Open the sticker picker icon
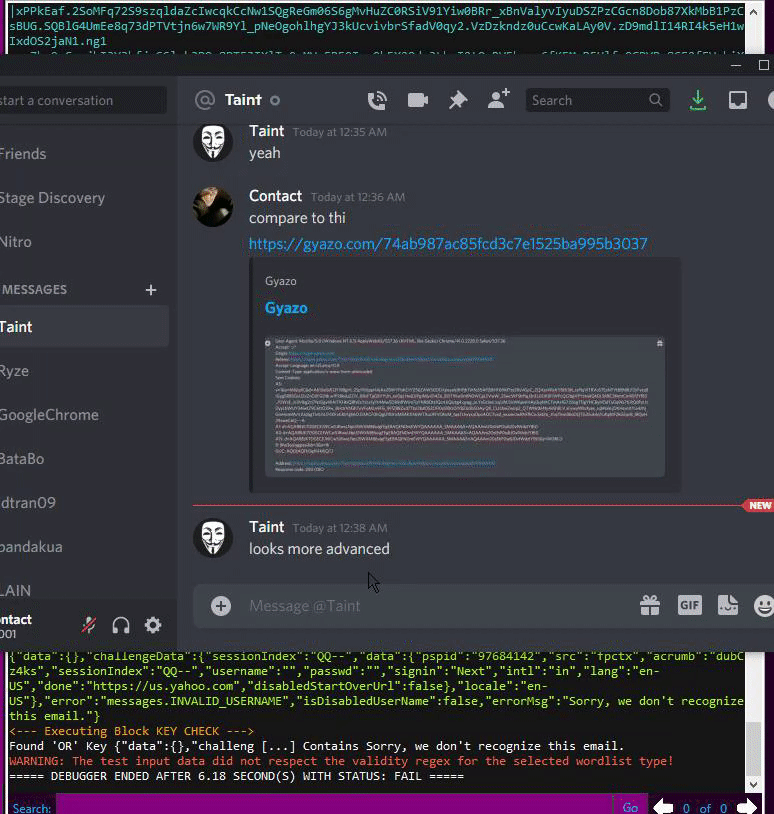 click(728, 605)
